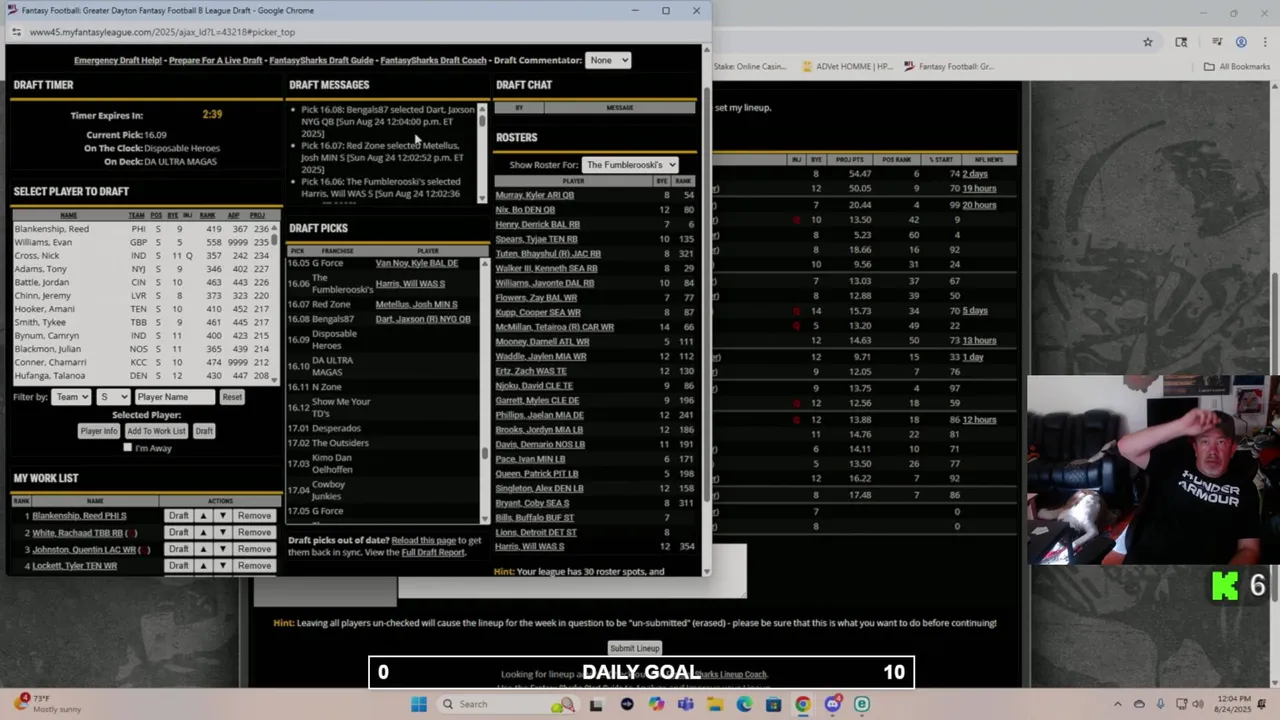
Task: Select Blankenship, Reed in player list
Action: point(51,229)
